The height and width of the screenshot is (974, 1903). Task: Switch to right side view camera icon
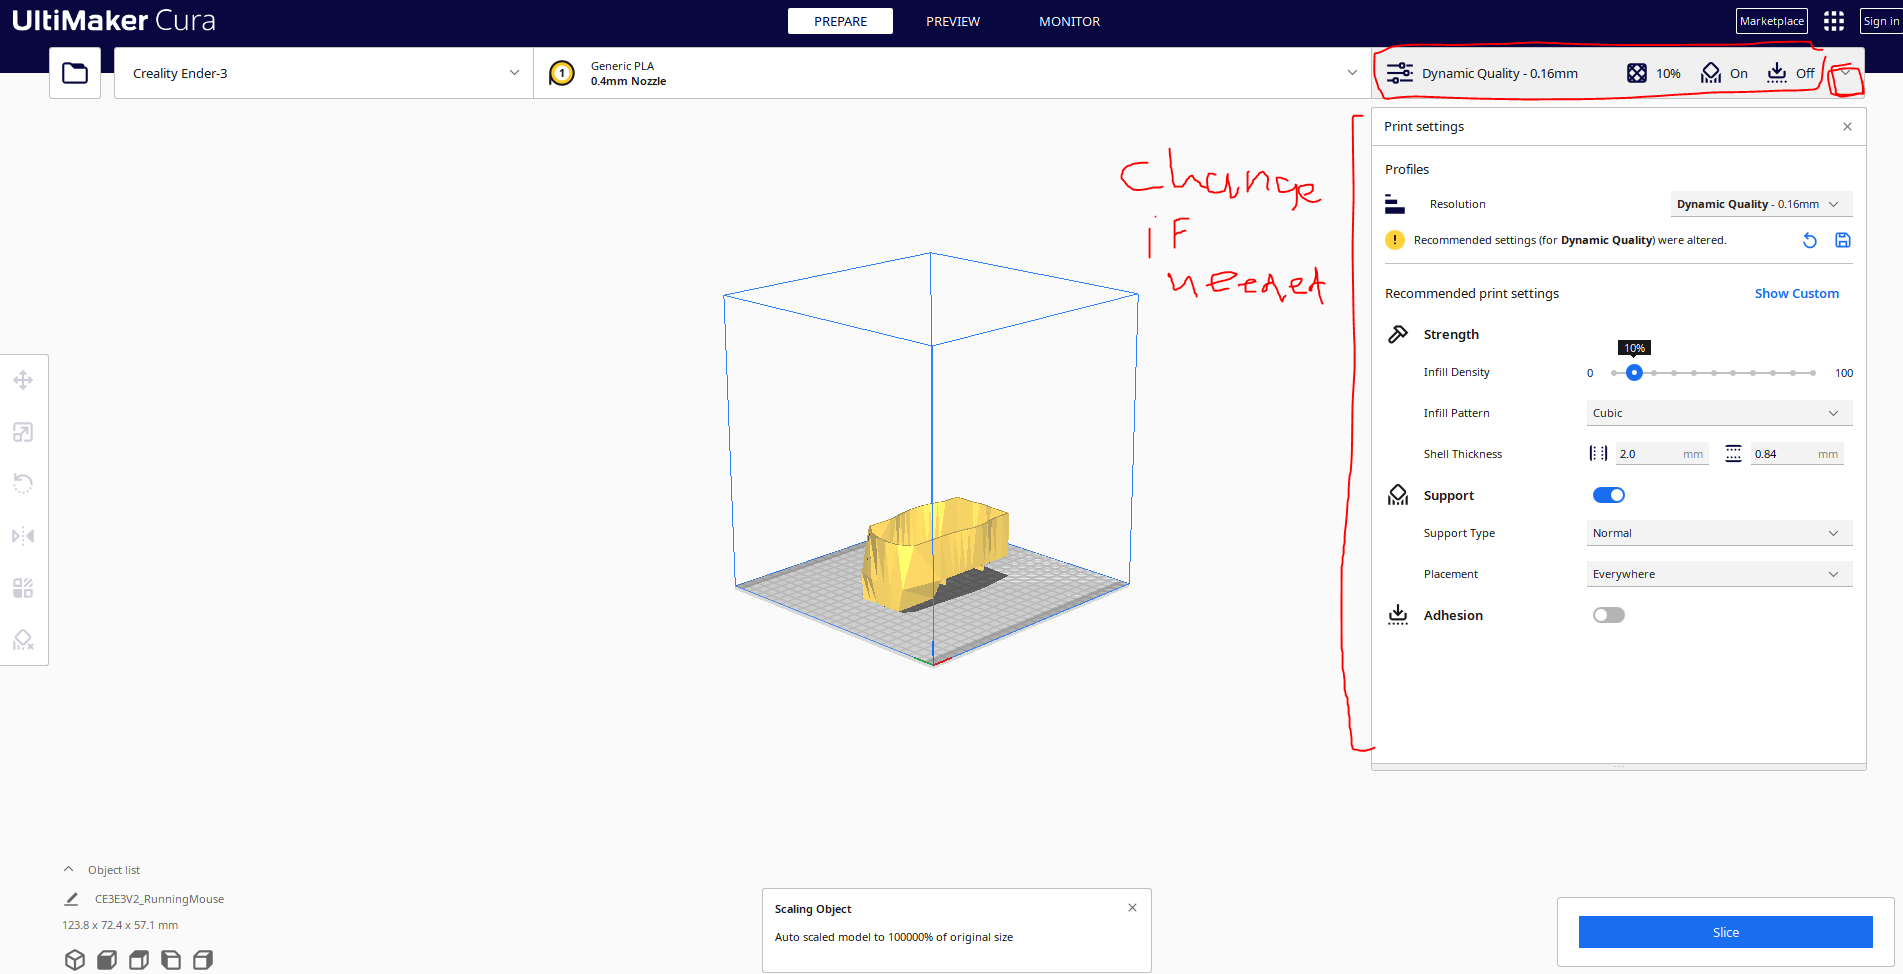(203, 960)
